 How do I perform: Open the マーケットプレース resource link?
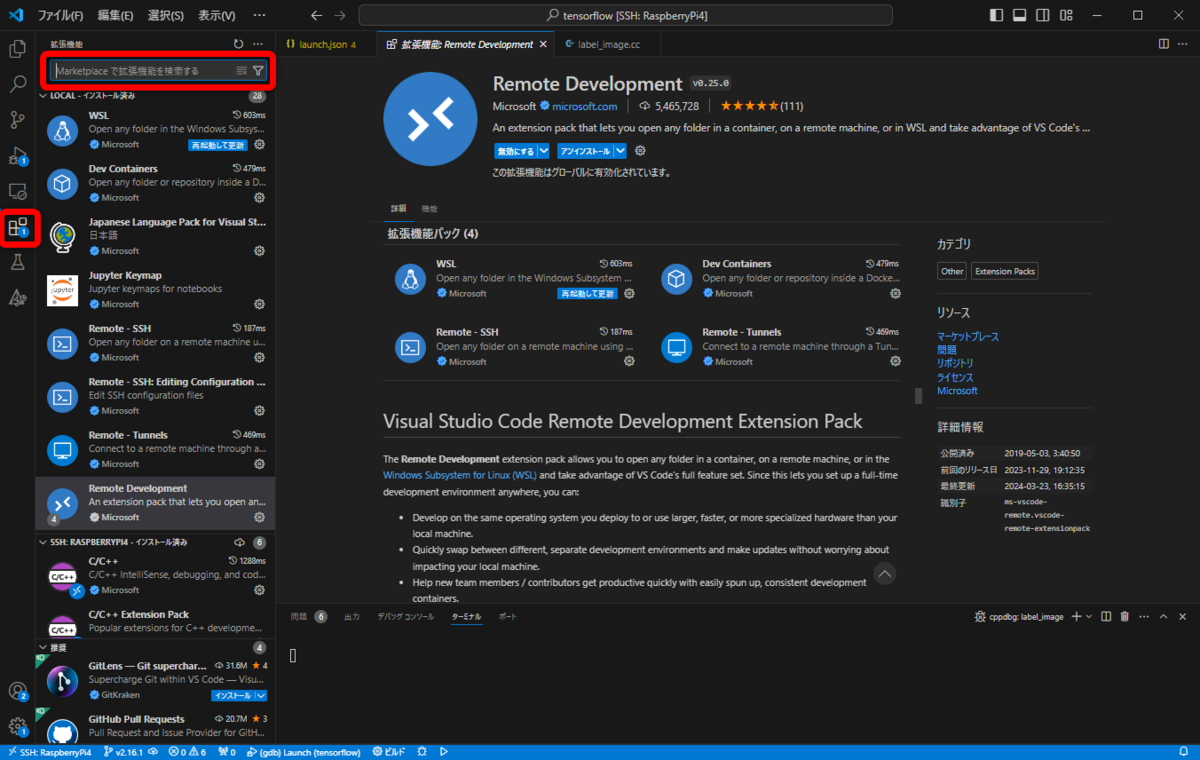coord(967,337)
